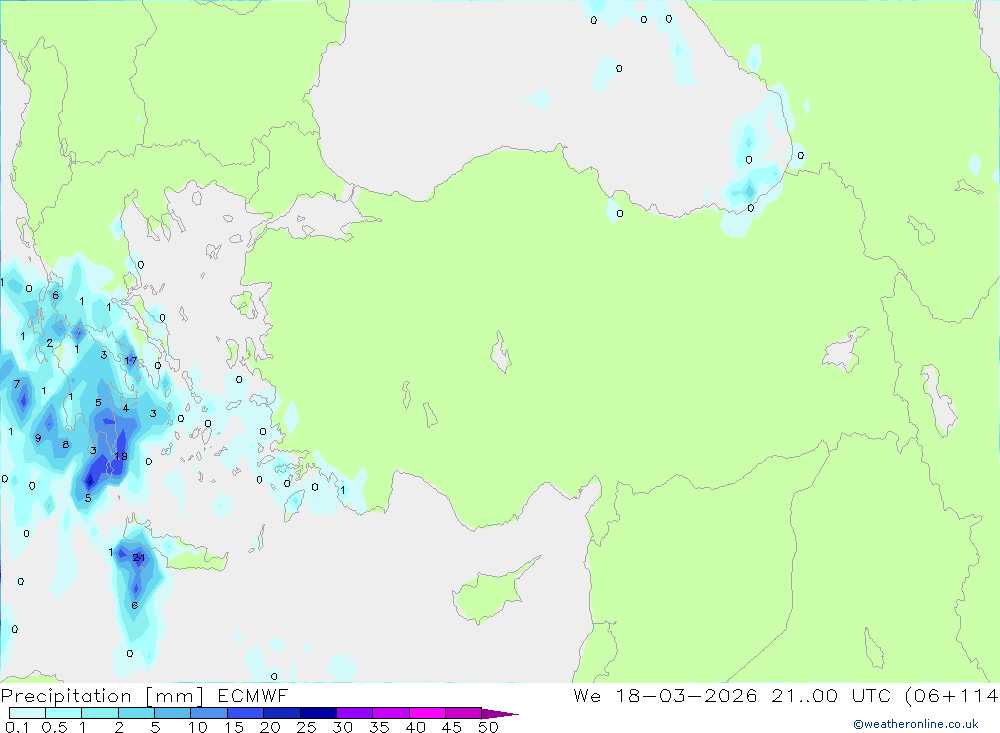Pick the 15–20 mm legend color swatch
Screen dimensions: 1000x733
(x=245, y=713)
